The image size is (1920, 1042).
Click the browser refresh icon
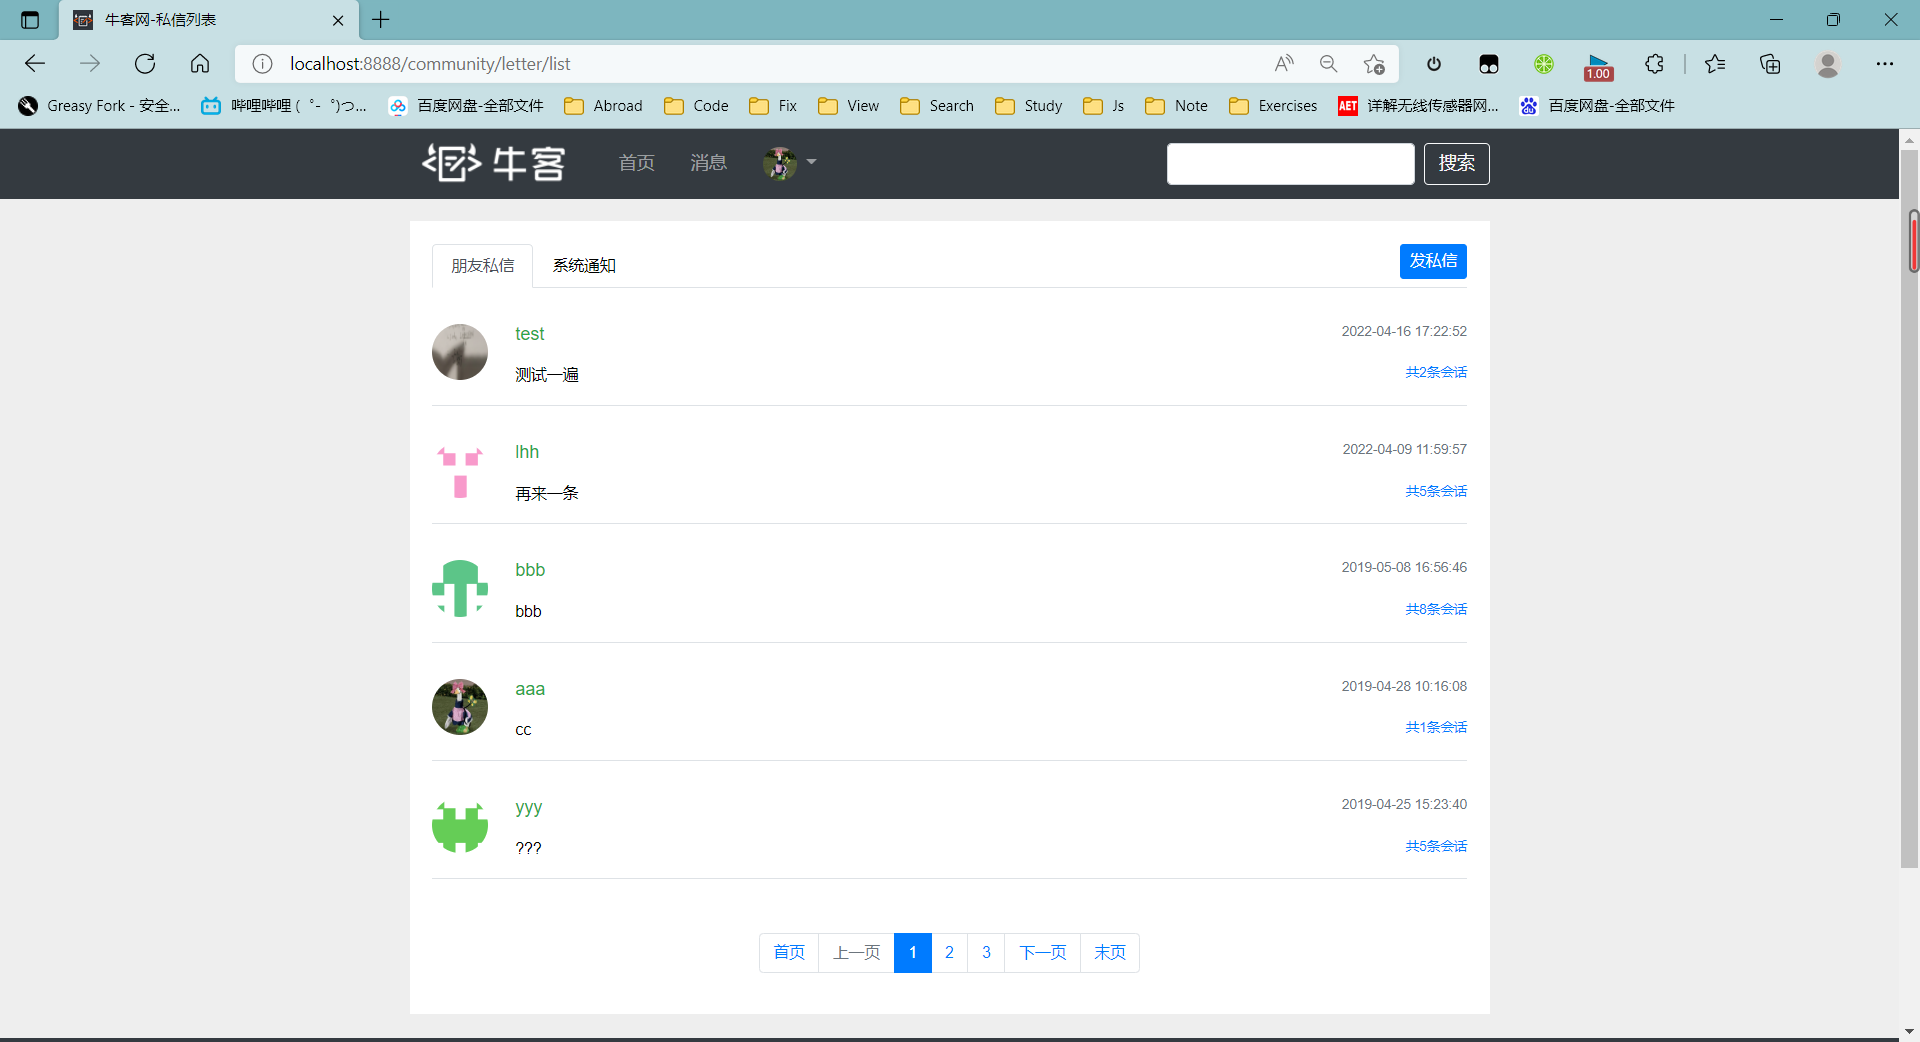click(x=145, y=64)
